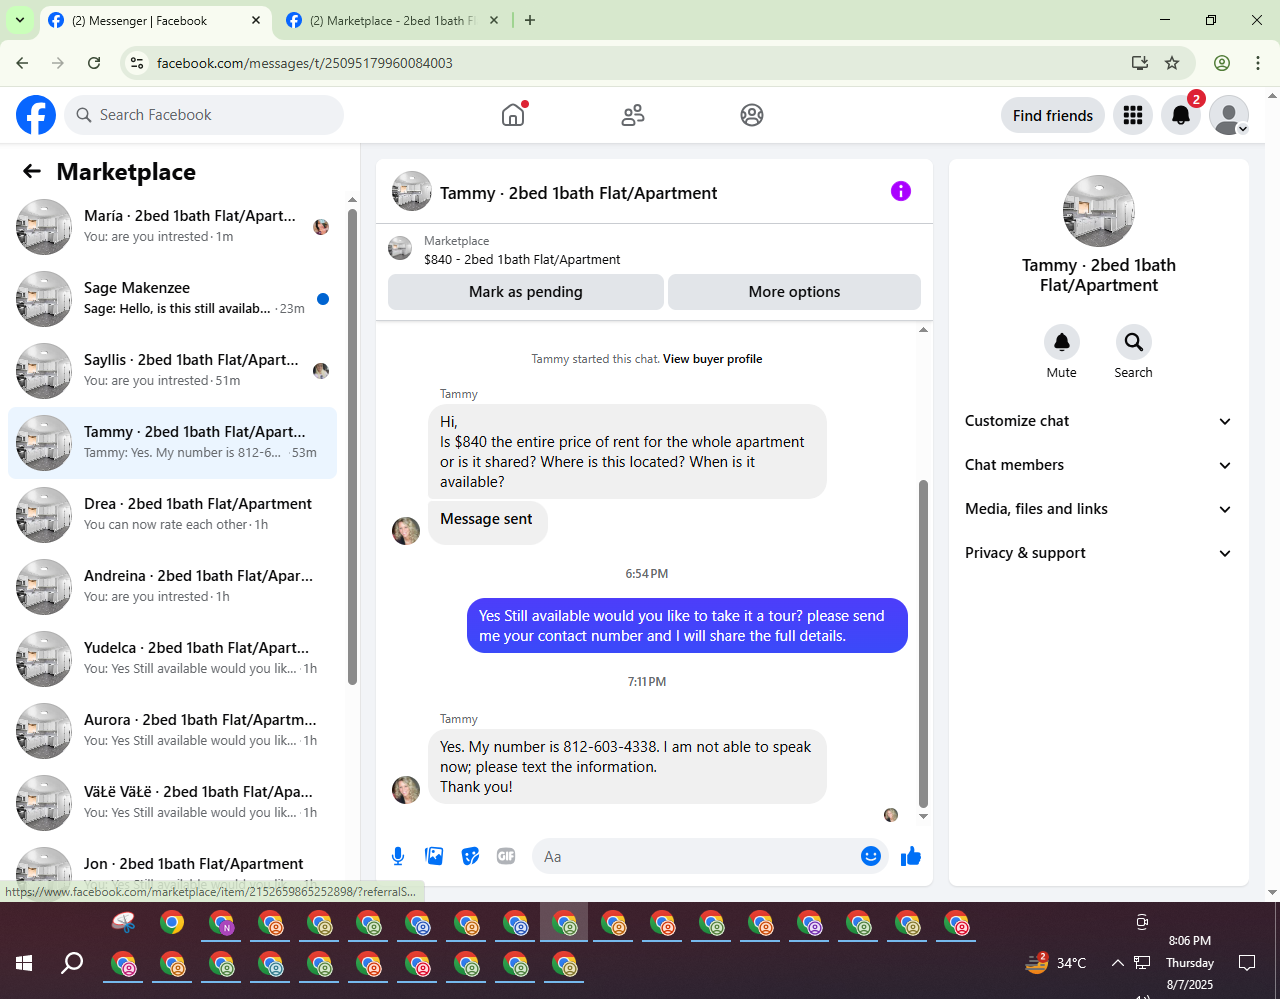Click the browser back arrow
Screen dimensions: 1280x999
[22, 63]
